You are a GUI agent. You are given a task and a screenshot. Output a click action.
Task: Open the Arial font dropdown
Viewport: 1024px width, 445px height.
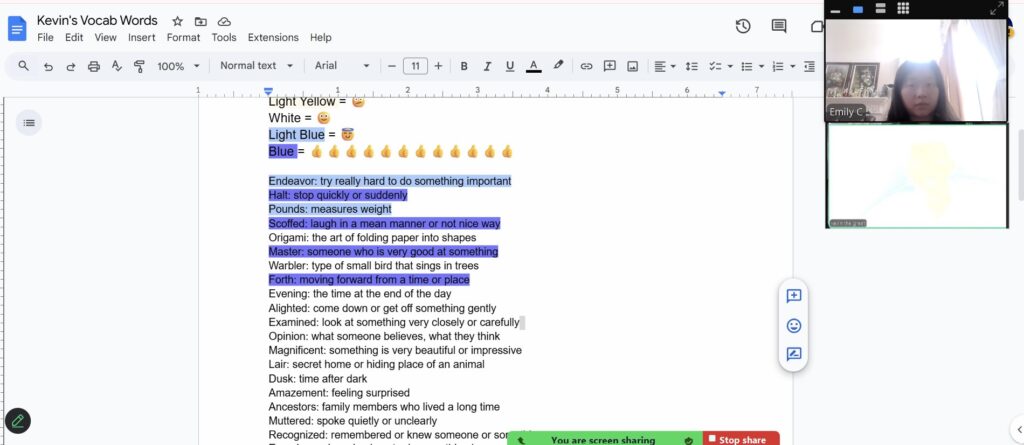coord(342,66)
